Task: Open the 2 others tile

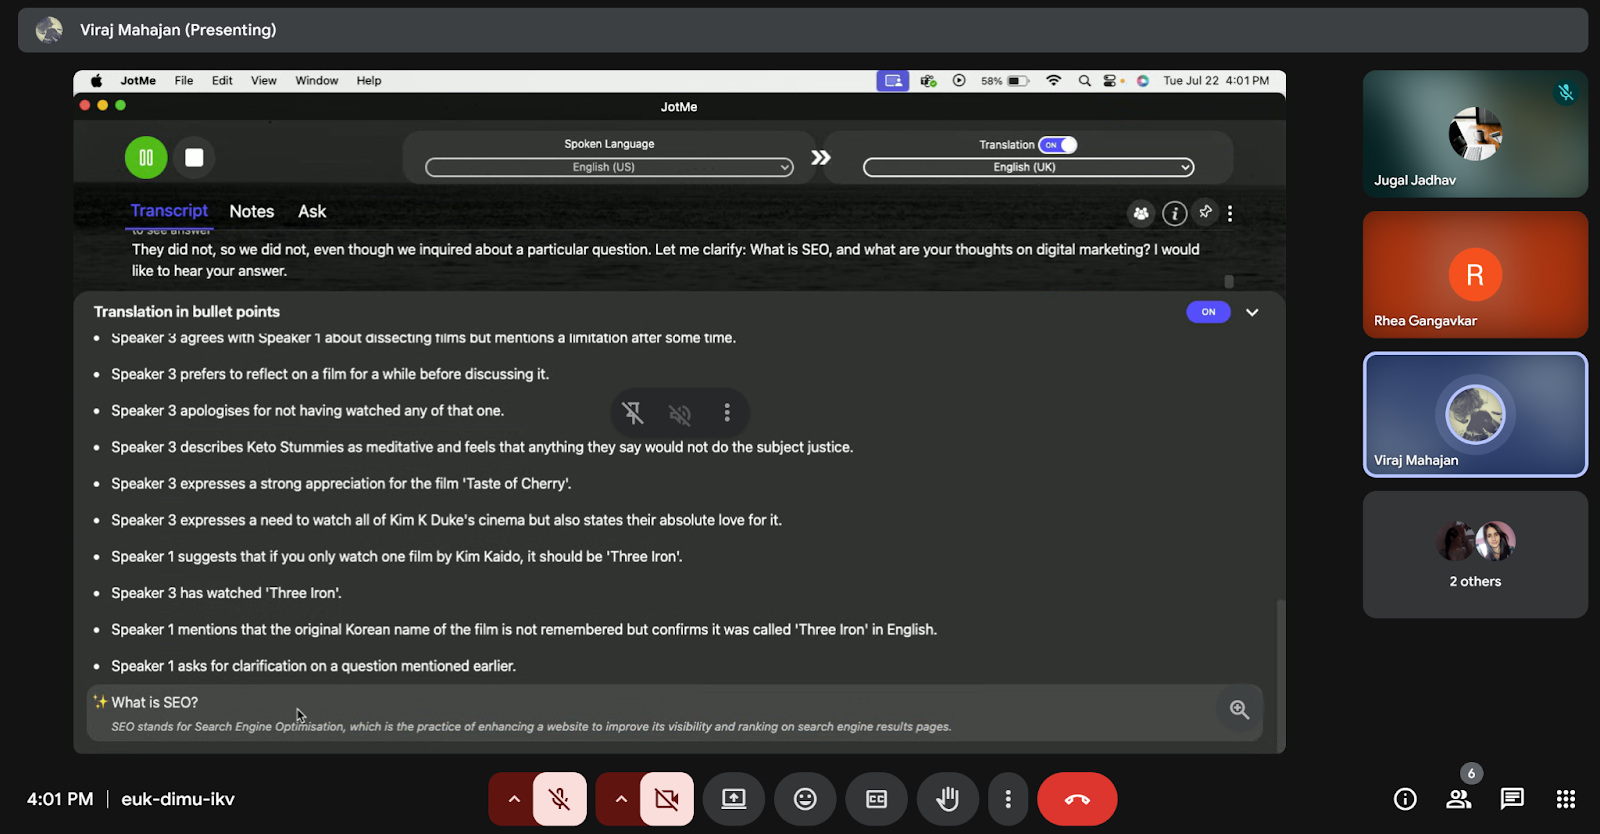Action: (x=1475, y=554)
